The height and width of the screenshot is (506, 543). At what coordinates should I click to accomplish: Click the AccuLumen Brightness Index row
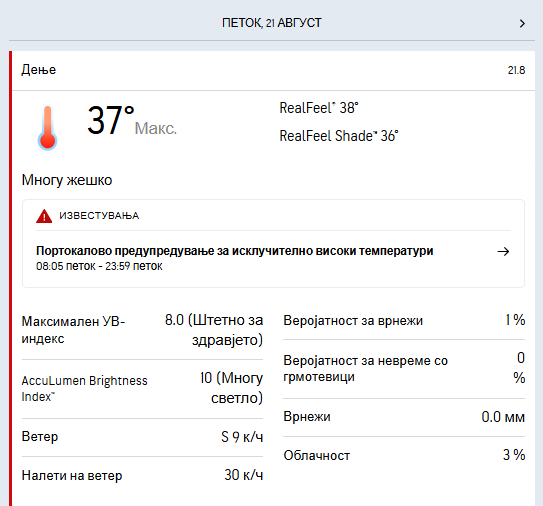142,389
